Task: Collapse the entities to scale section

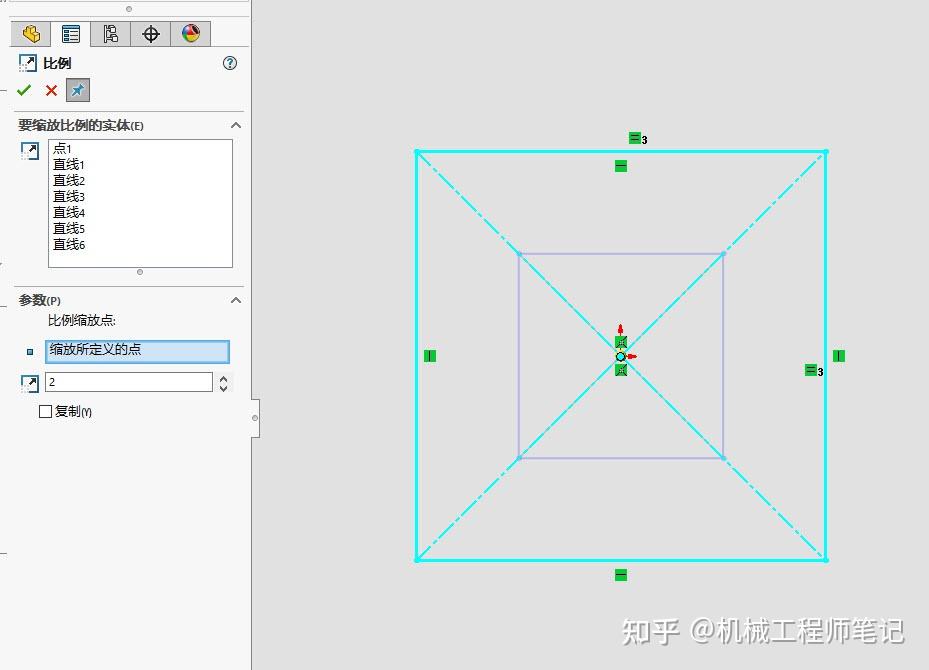Action: click(236, 125)
